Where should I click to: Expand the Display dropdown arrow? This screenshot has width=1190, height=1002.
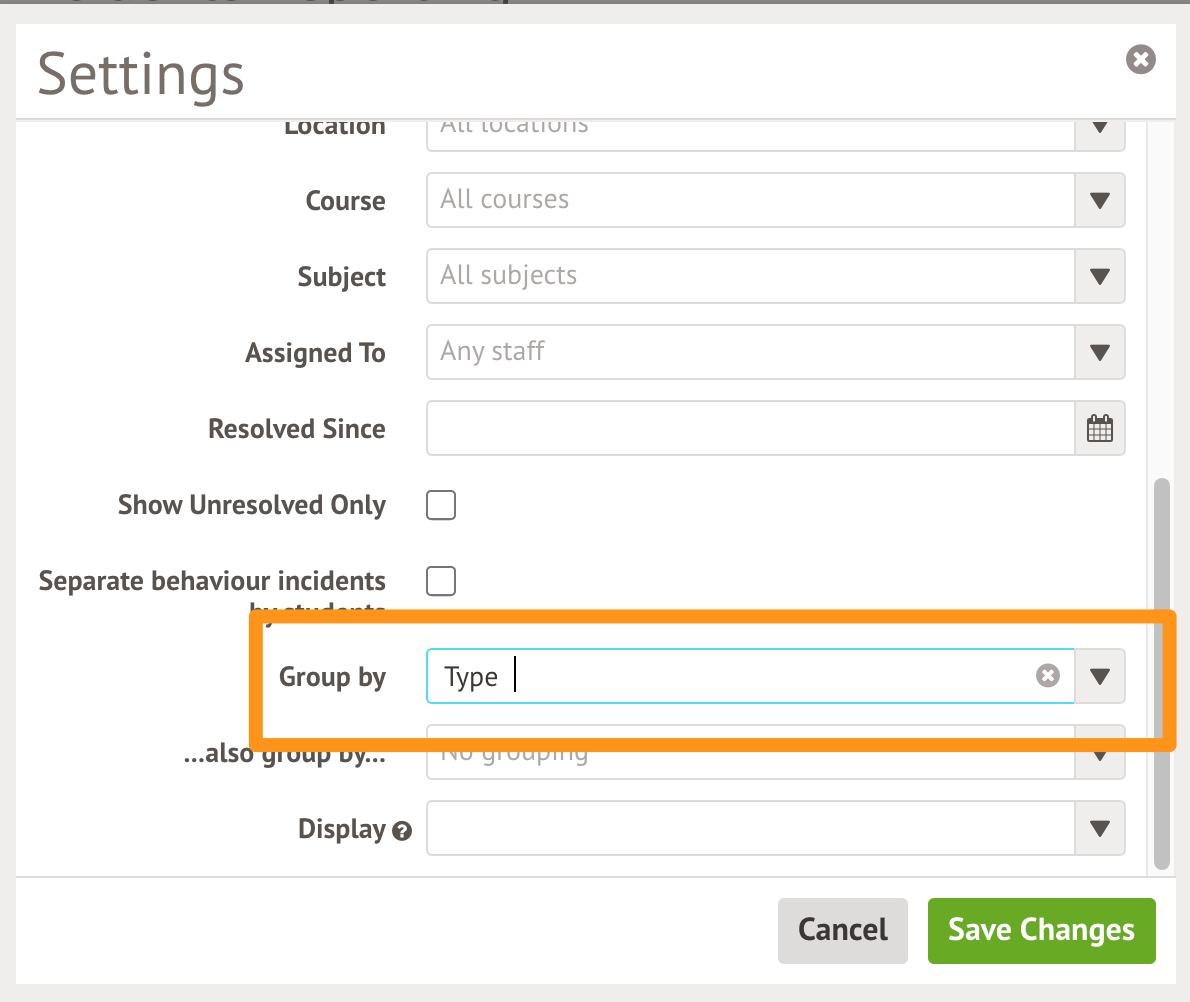(1100, 829)
